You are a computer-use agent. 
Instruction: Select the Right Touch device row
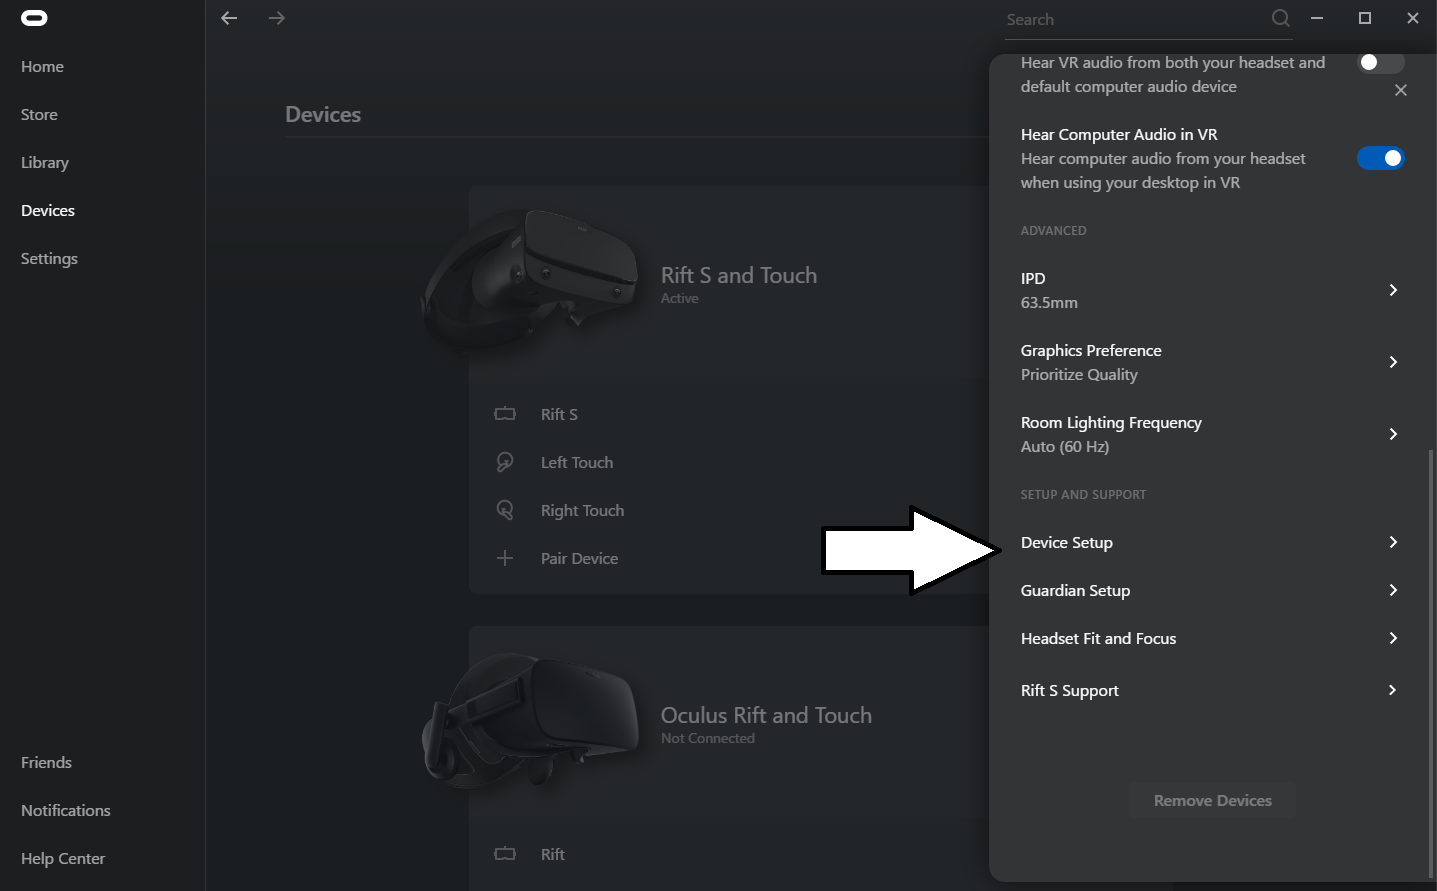click(x=730, y=510)
